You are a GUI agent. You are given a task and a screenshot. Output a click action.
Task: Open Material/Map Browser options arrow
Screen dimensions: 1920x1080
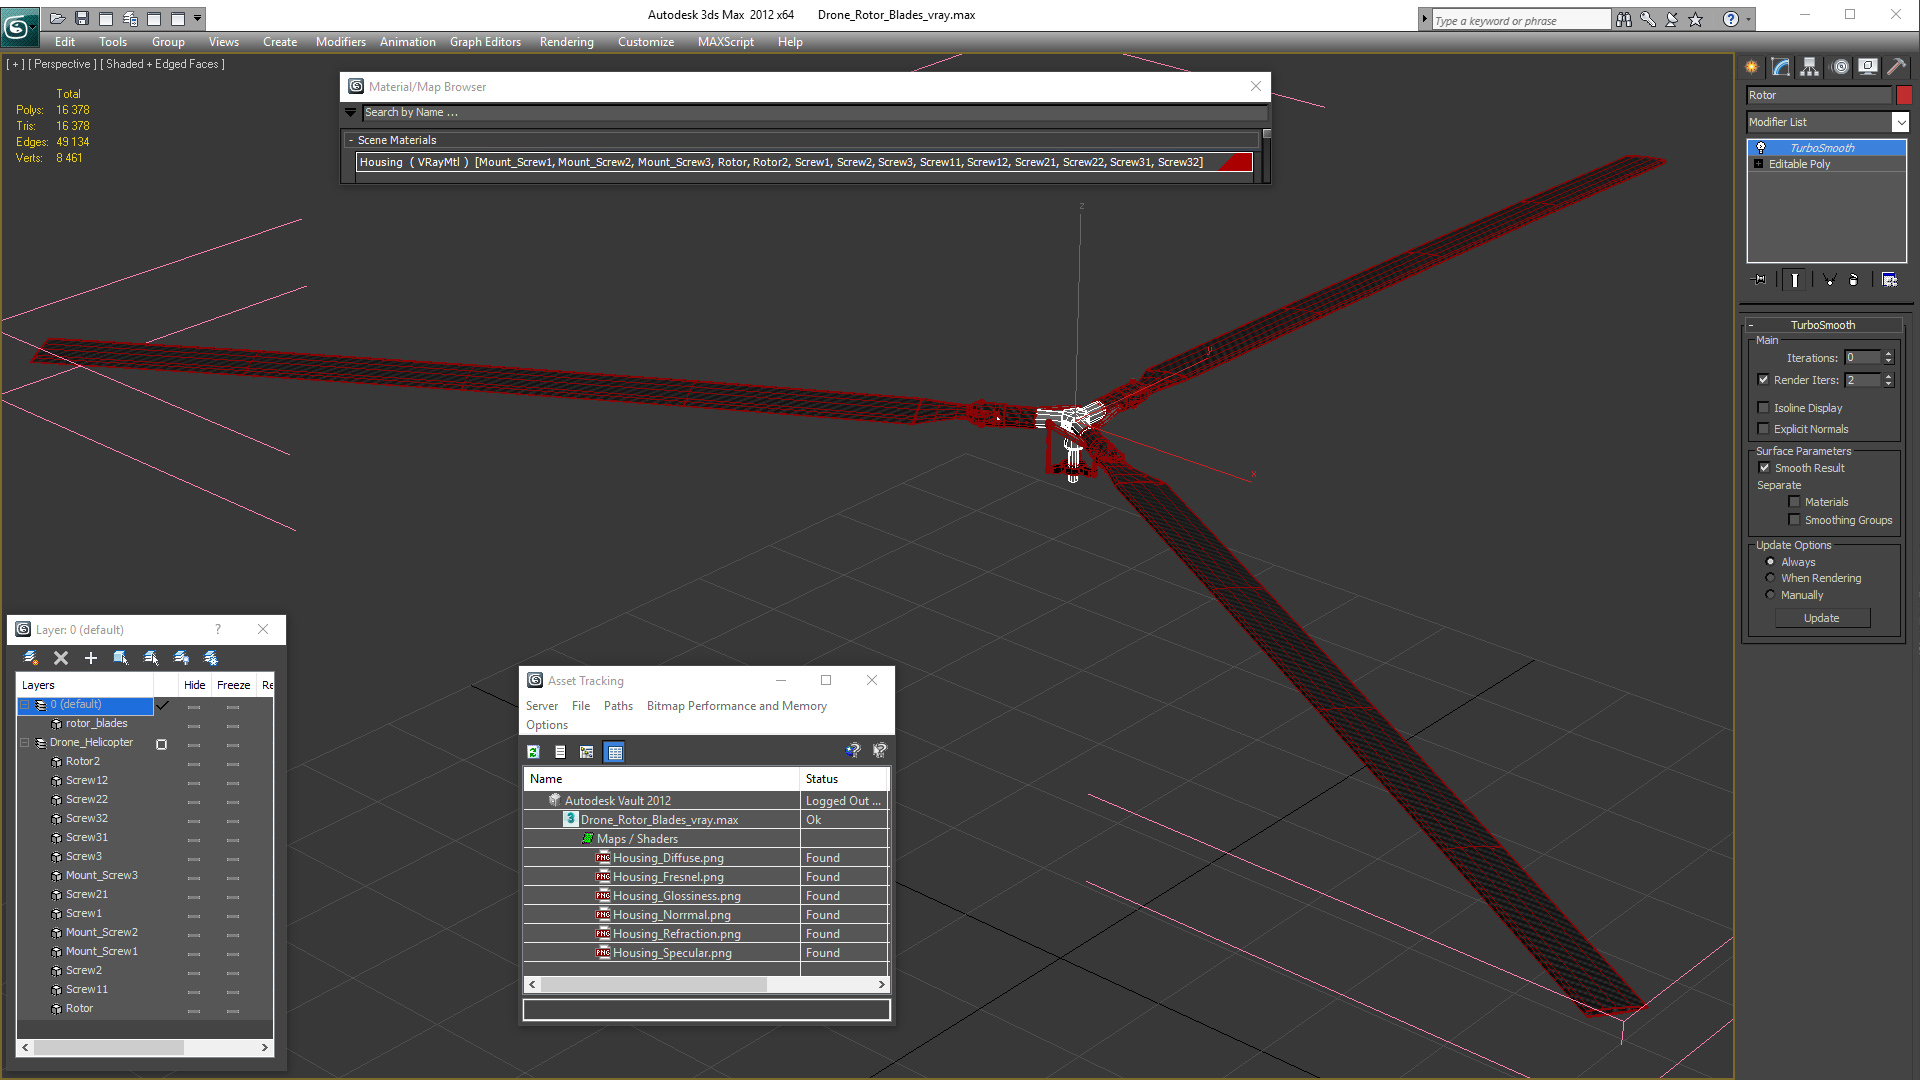click(351, 113)
